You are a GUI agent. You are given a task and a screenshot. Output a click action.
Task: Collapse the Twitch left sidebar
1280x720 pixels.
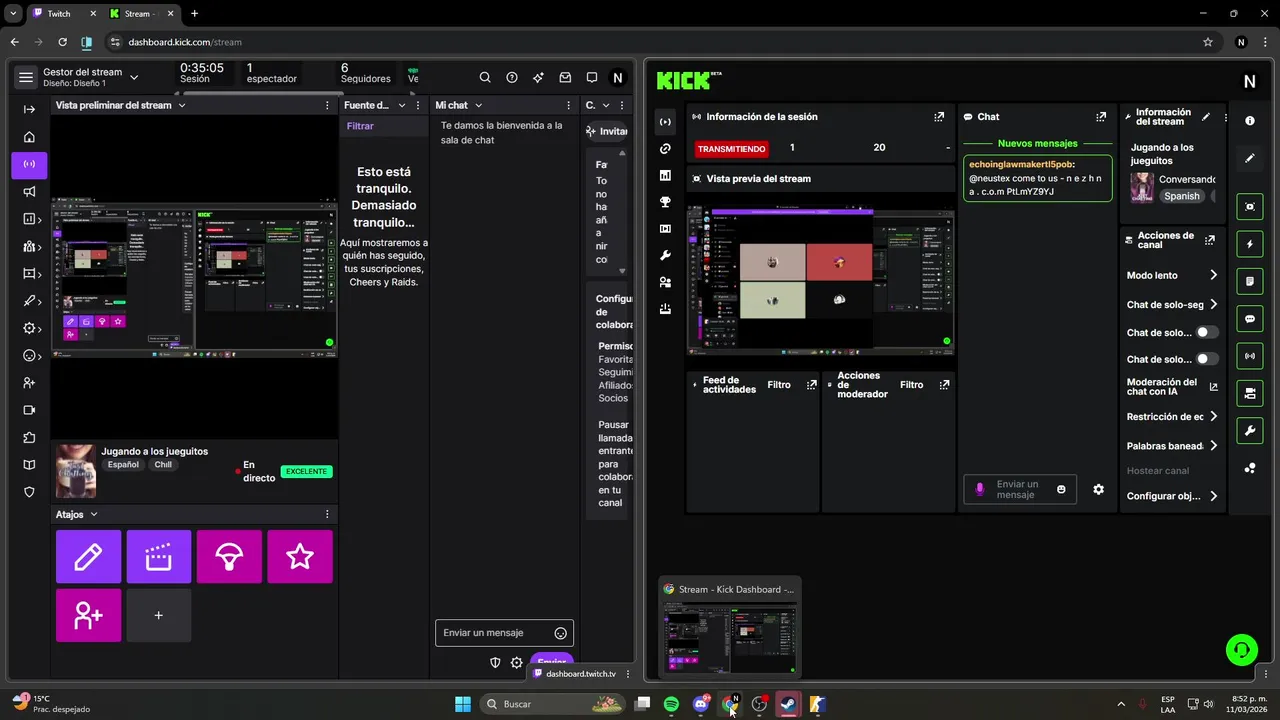click(x=29, y=109)
